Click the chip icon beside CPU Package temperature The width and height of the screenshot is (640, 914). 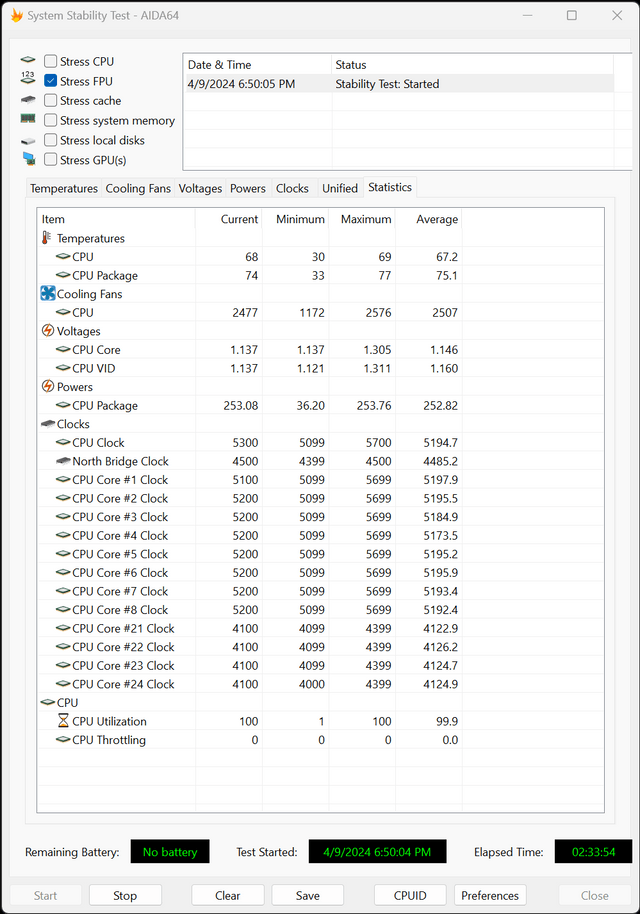point(63,275)
